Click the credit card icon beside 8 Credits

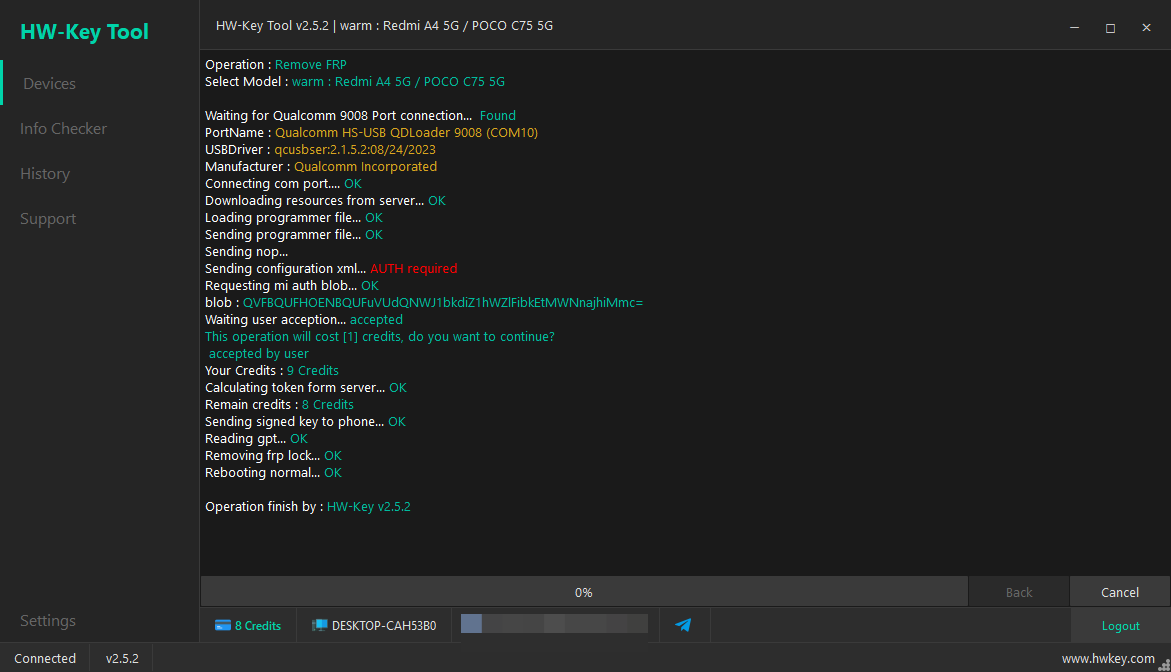coord(223,626)
